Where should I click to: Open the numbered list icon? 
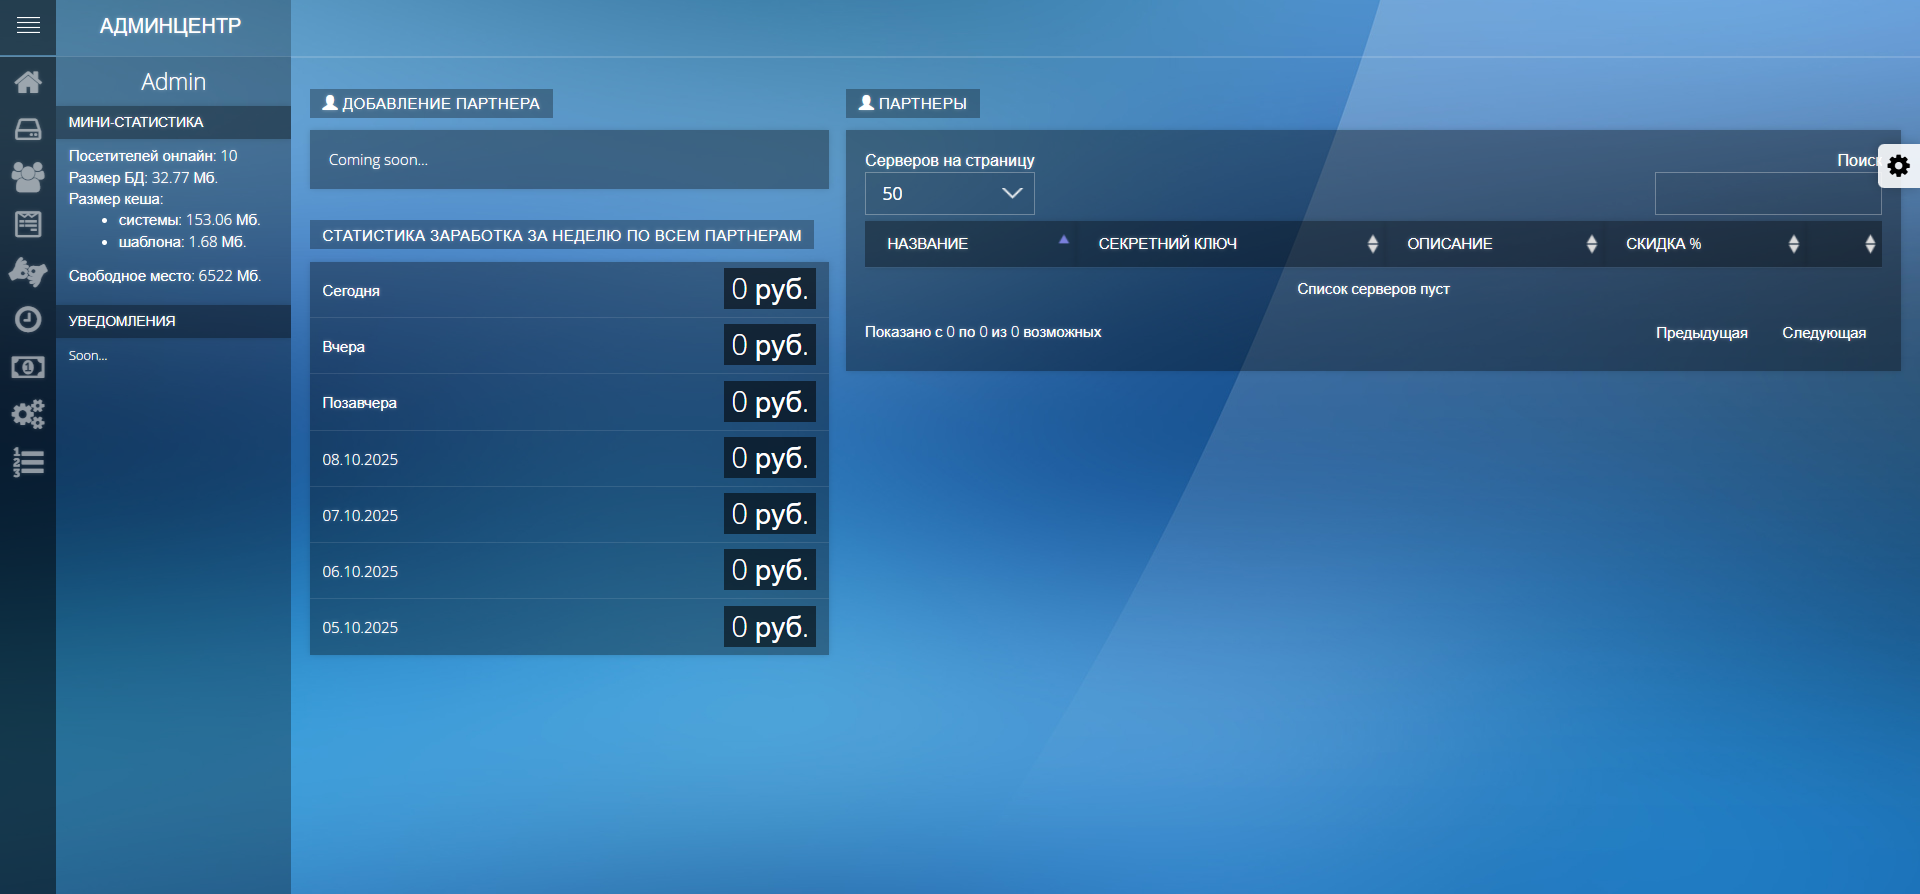click(28, 462)
